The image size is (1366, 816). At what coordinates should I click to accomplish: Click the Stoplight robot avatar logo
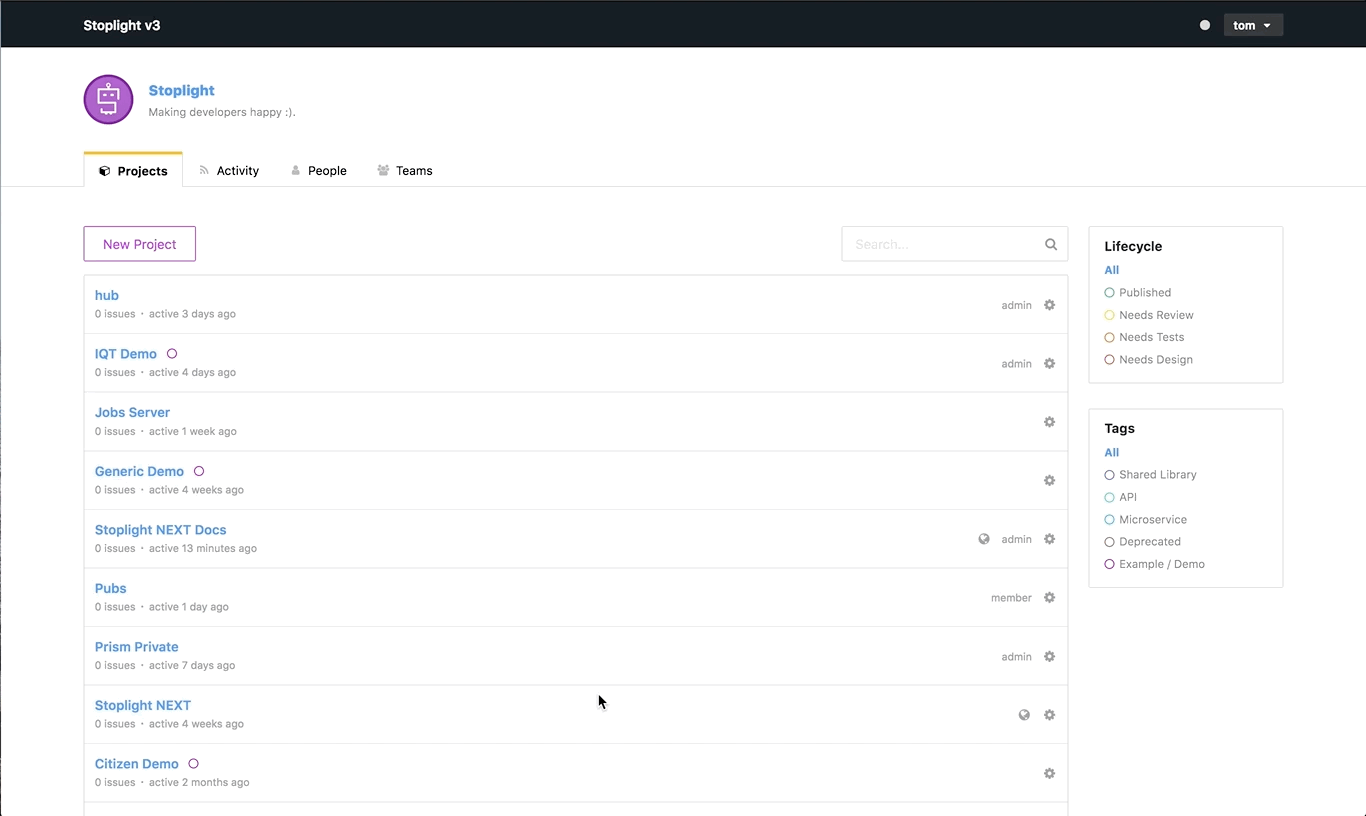(108, 99)
